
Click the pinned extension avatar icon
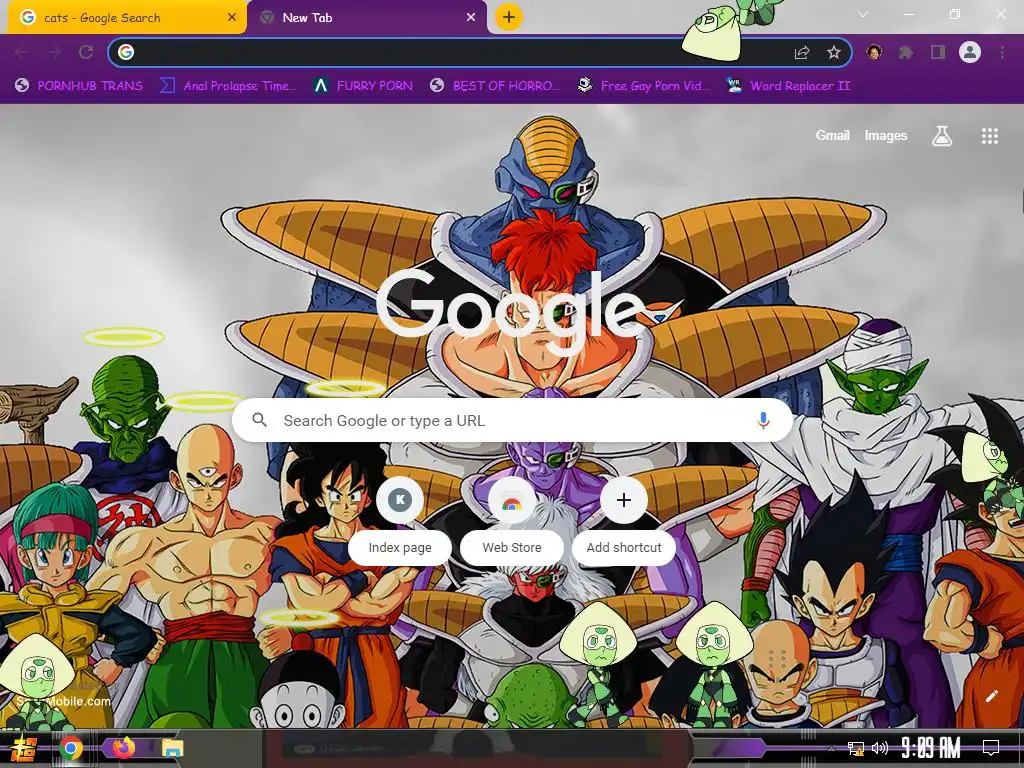tap(874, 52)
